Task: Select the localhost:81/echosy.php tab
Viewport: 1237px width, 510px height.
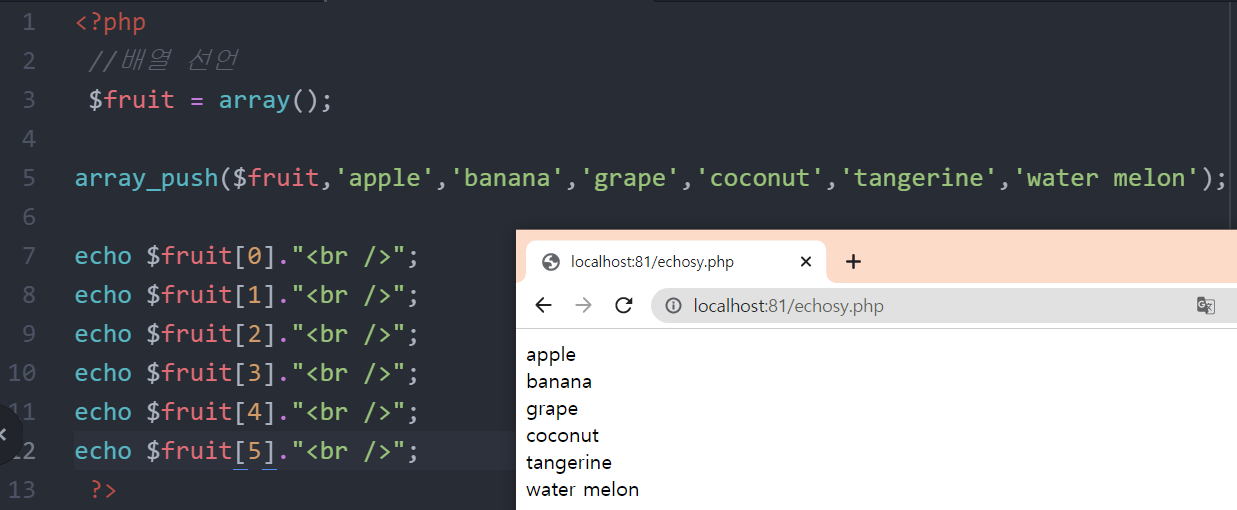Action: coord(676,262)
